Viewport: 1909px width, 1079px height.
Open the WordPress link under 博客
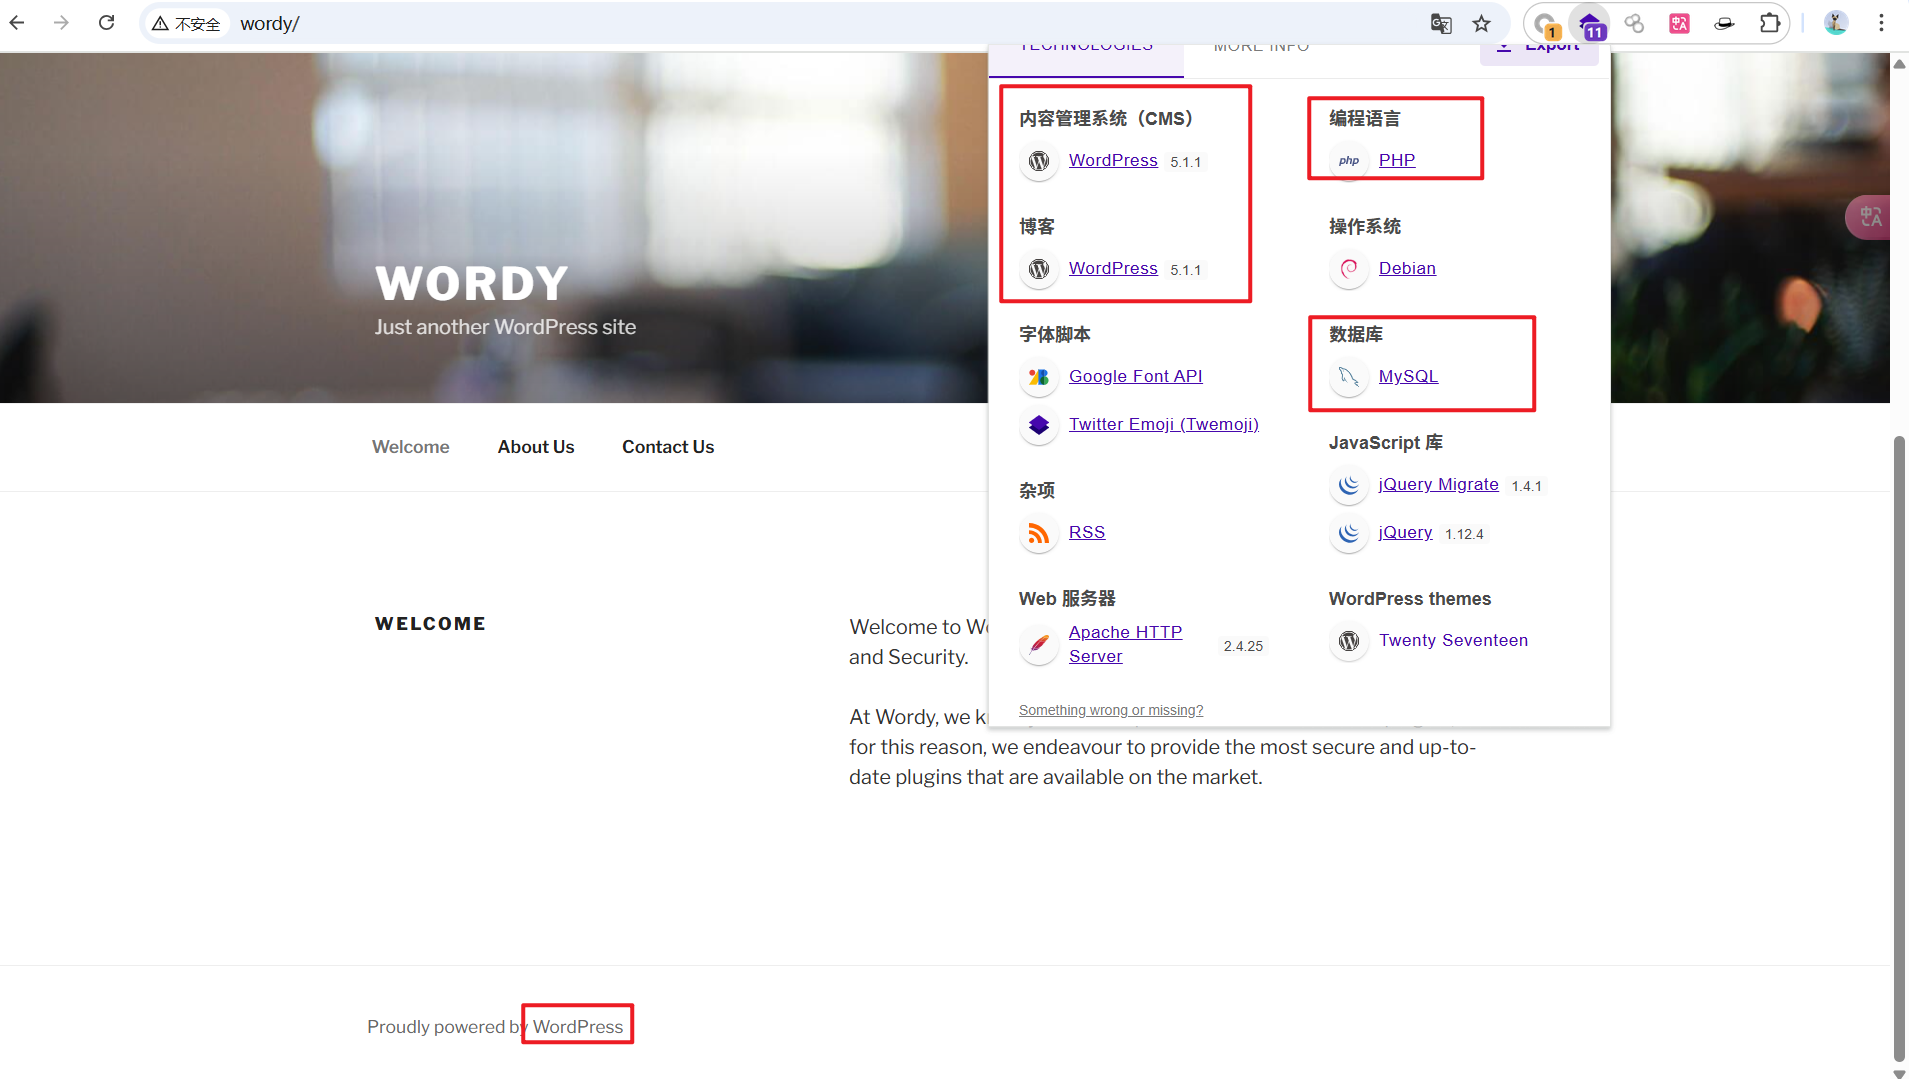coord(1113,268)
